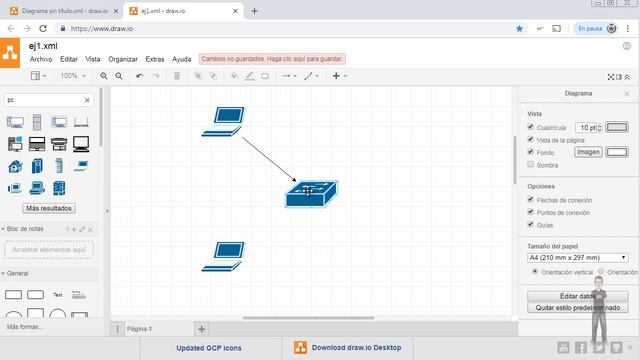Click the Imagen background button

pos(588,152)
